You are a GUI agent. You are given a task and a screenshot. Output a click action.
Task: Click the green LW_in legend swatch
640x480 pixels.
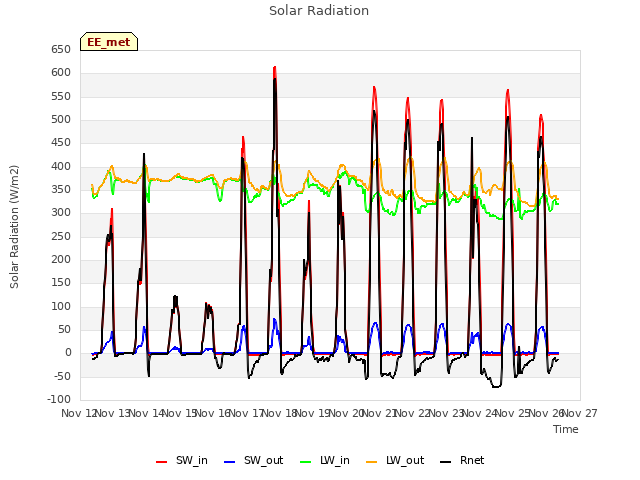click(306, 462)
